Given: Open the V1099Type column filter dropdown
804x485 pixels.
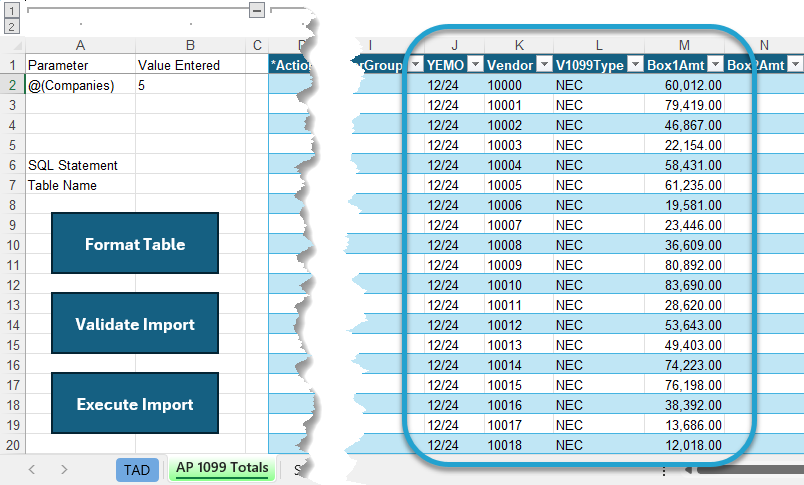Looking at the screenshot, I should tap(636, 65).
